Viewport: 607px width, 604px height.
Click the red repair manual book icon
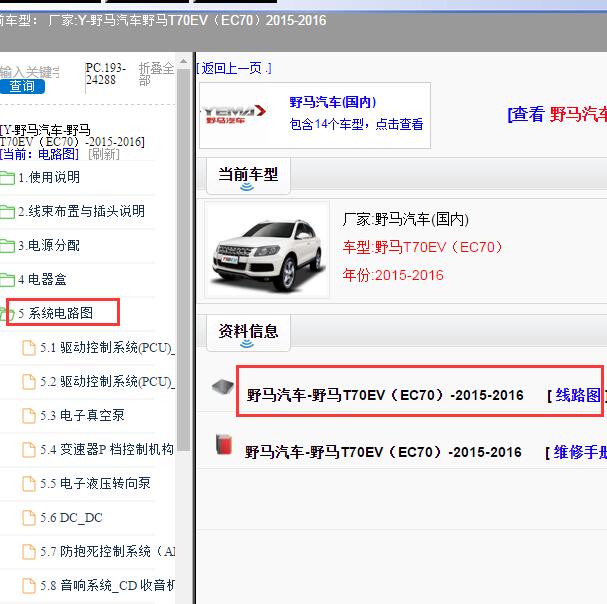point(224,444)
